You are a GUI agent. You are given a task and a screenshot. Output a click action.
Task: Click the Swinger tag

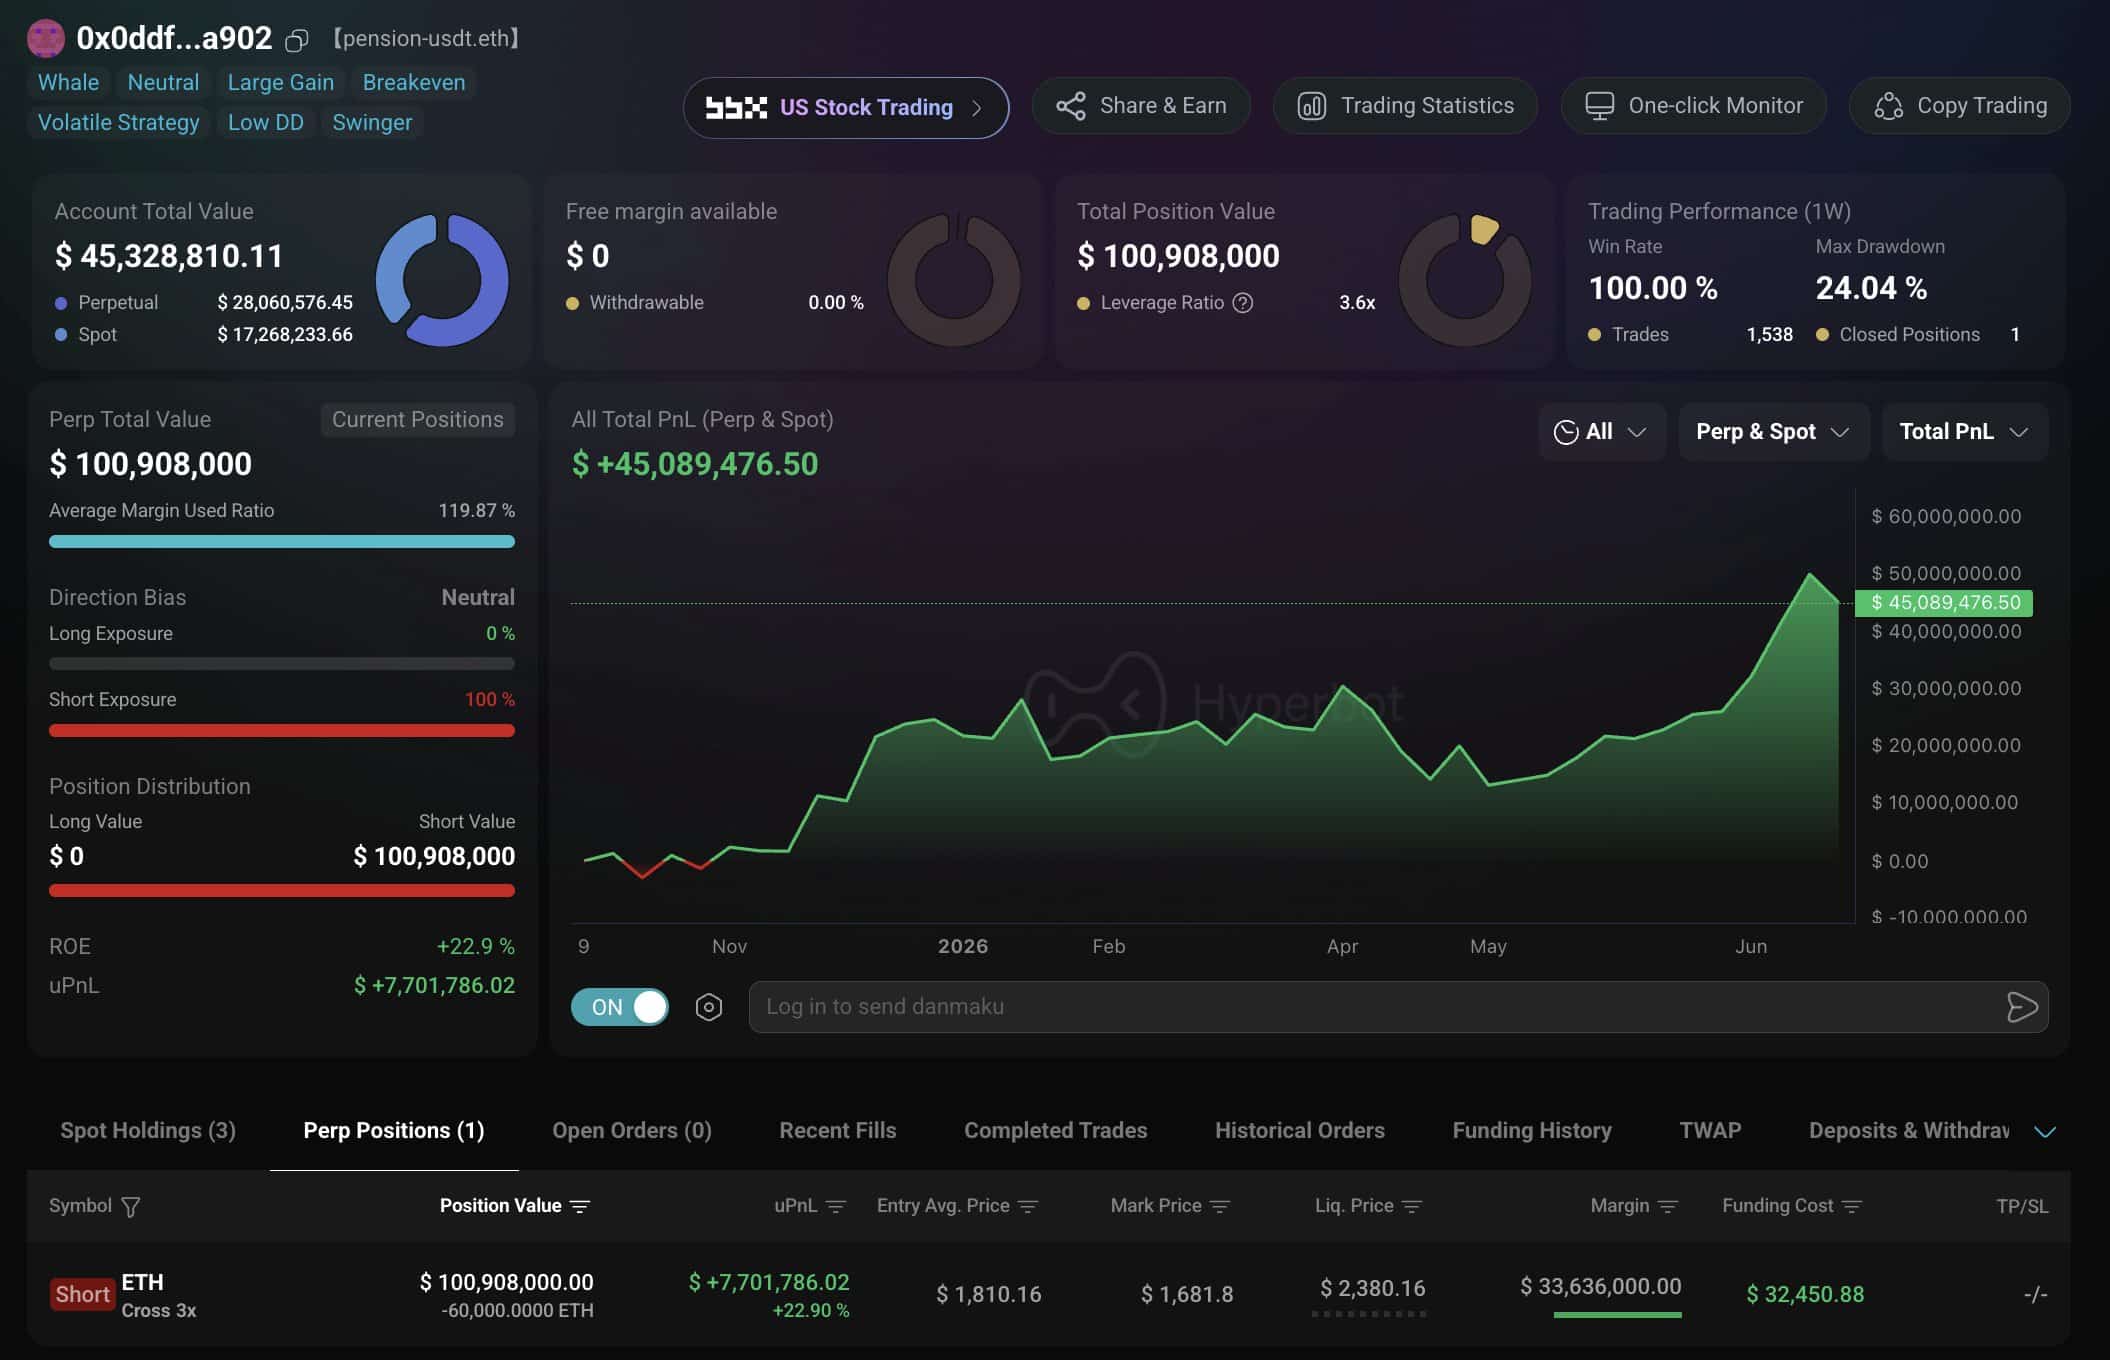coord(372,123)
